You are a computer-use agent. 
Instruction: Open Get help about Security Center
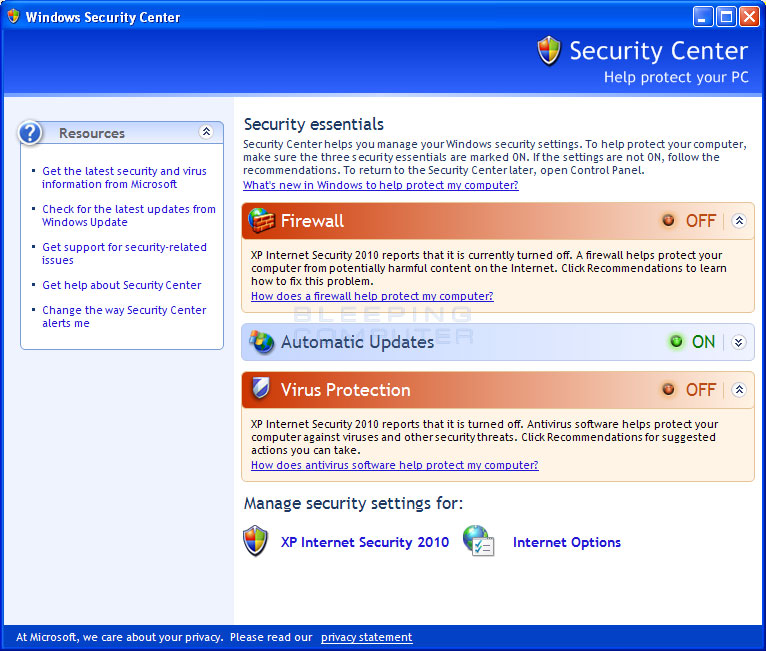(x=122, y=285)
